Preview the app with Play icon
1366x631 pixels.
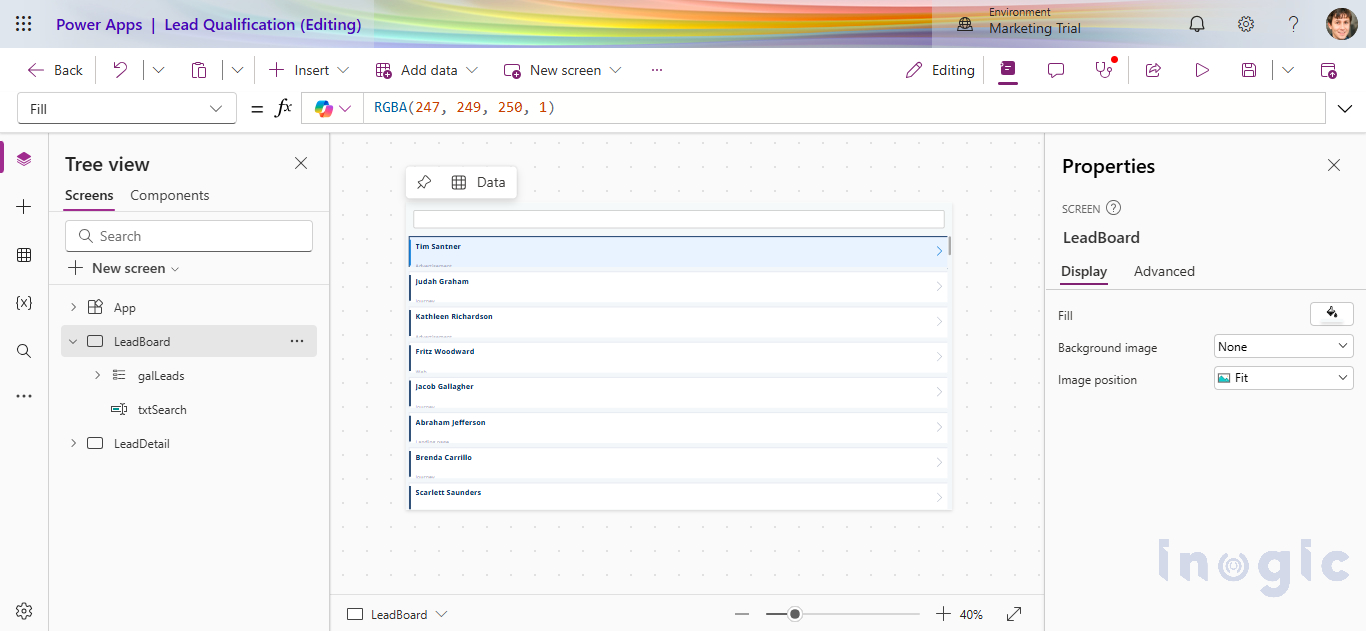click(x=1202, y=70)
